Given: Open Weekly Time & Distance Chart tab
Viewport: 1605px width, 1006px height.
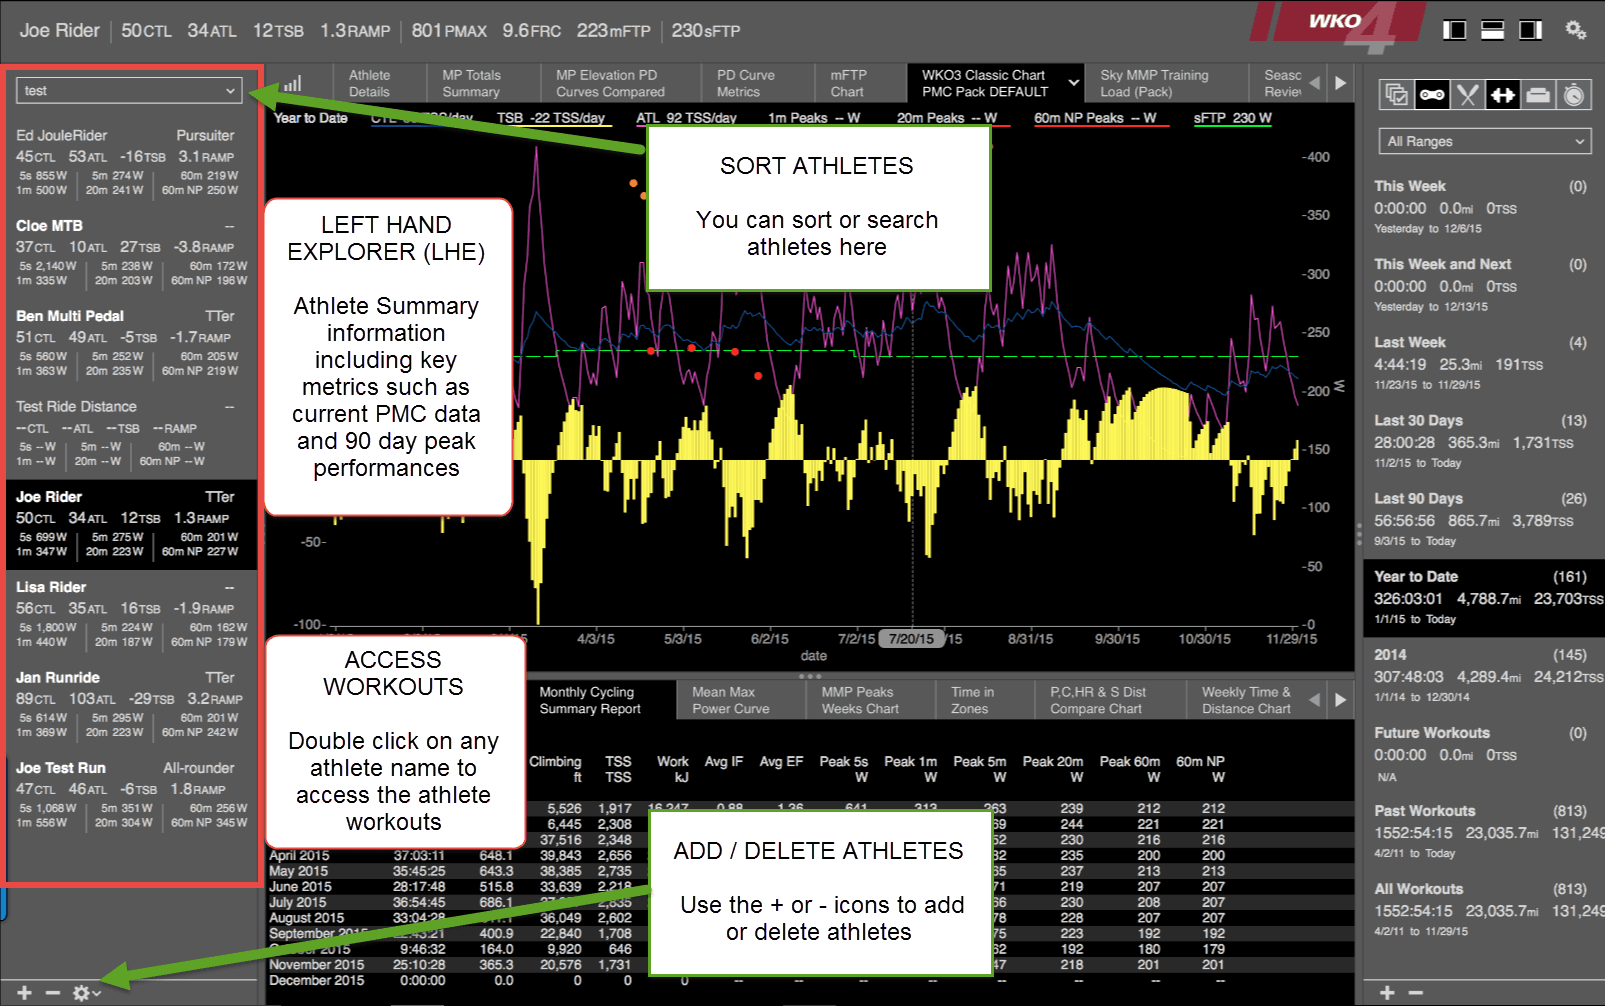Looking at the screenshot, I should pos(1246,700).
